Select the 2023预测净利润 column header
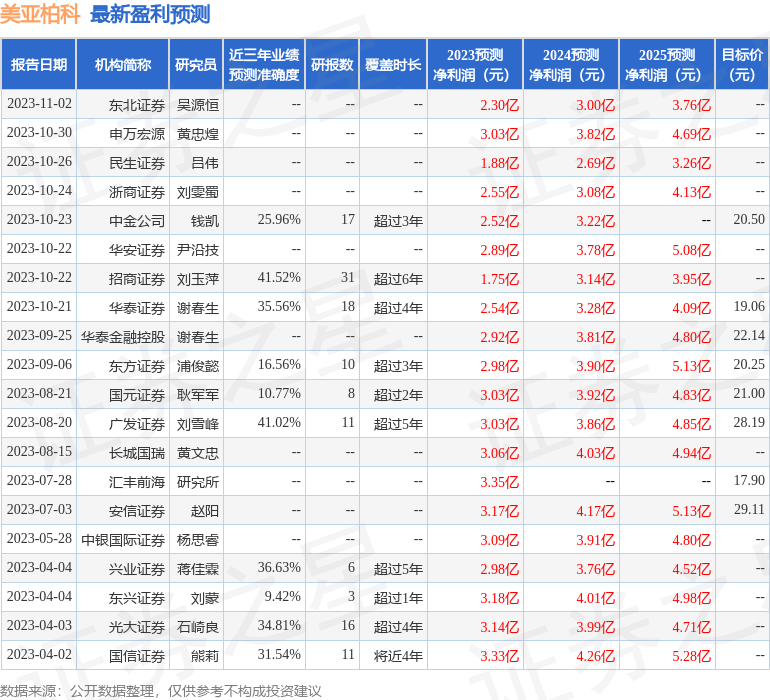This screenshot has height=700, width=770. coord(475,64)
